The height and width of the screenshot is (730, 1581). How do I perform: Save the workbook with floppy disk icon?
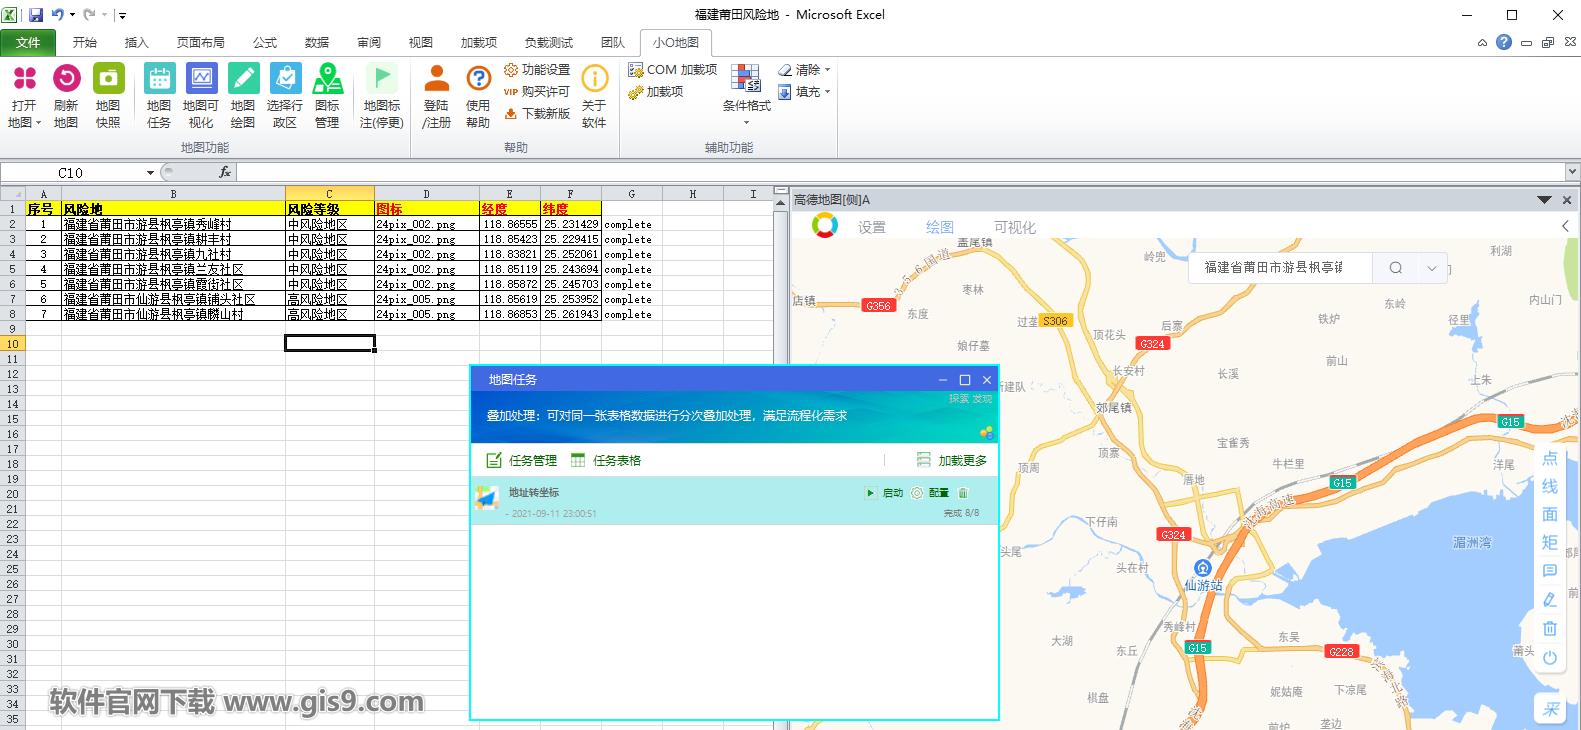[35, 15]
